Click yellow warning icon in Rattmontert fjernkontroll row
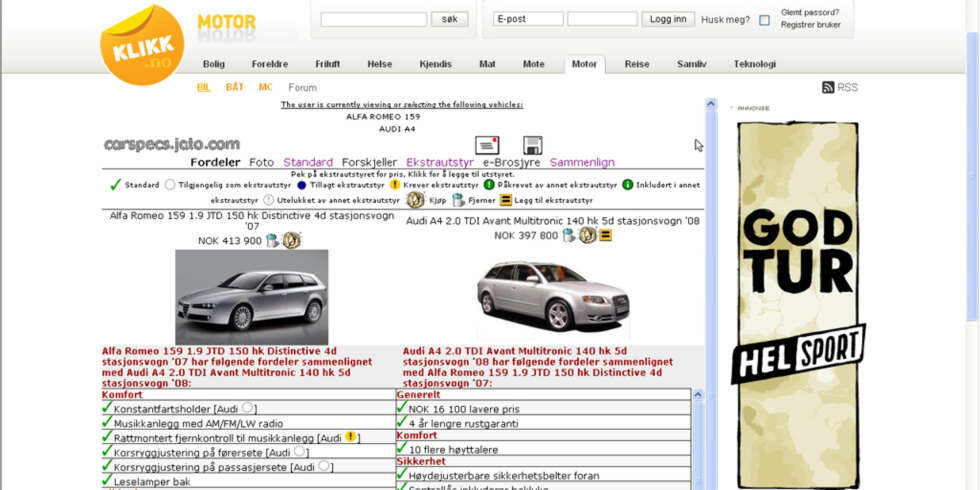The width and height of the screenshot is (980, 490). [x=351, y=436]
